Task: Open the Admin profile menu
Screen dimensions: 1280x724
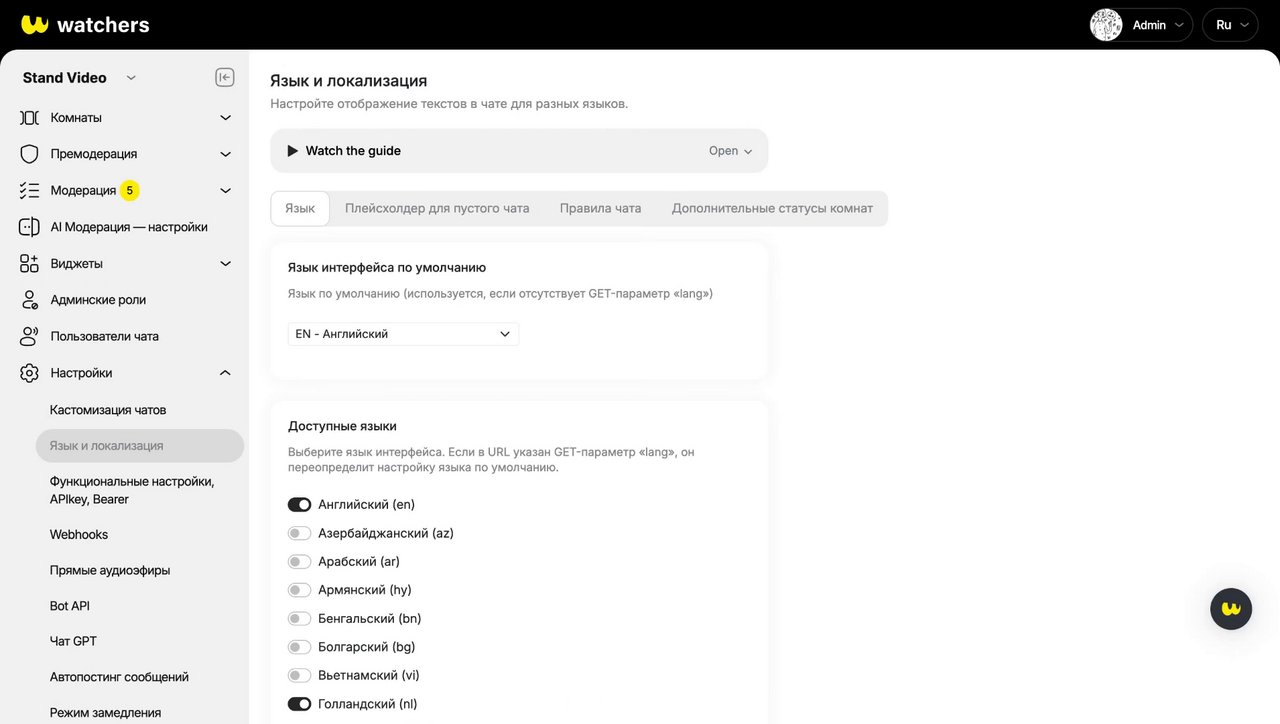Action: click(1141, 25)
